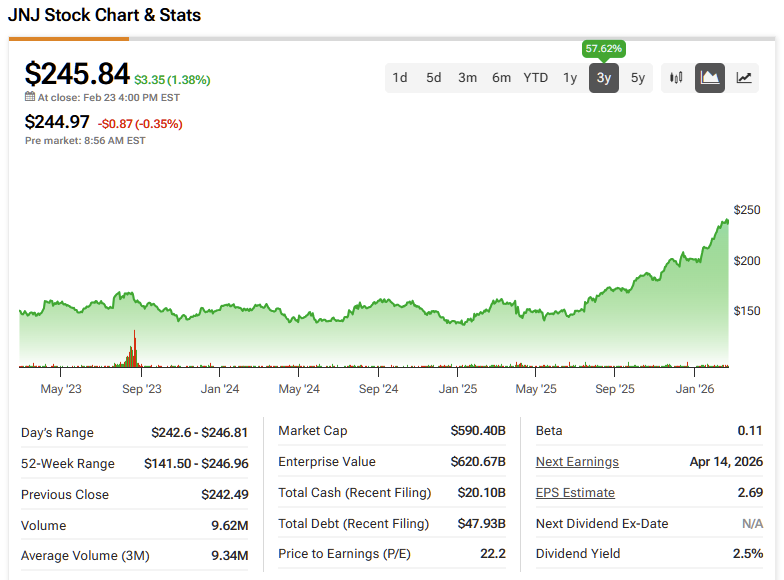
Task: Click the Day's Range label
Action: coord(57,432)
